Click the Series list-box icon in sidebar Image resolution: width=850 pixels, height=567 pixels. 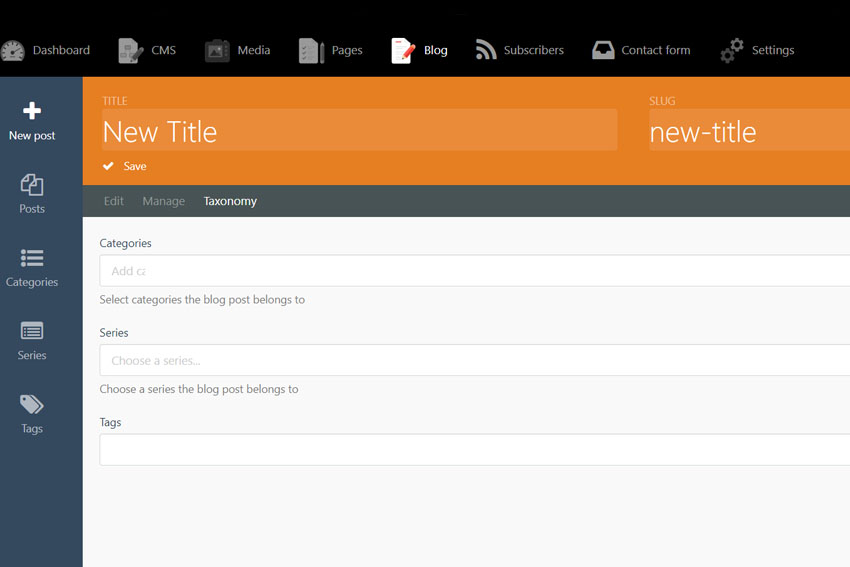(x=32, y=331)
